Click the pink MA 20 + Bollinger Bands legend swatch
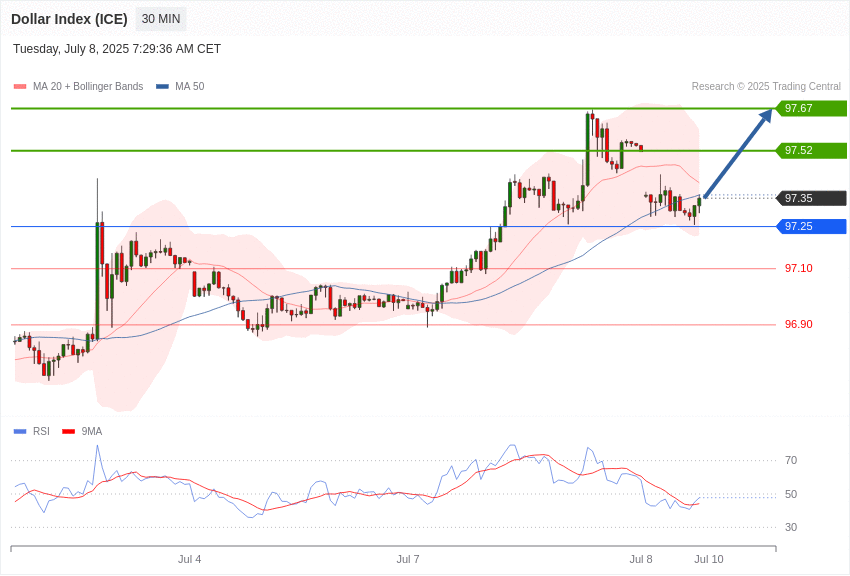850x576 pixels. pyautogui.click(x=20, y=87)
